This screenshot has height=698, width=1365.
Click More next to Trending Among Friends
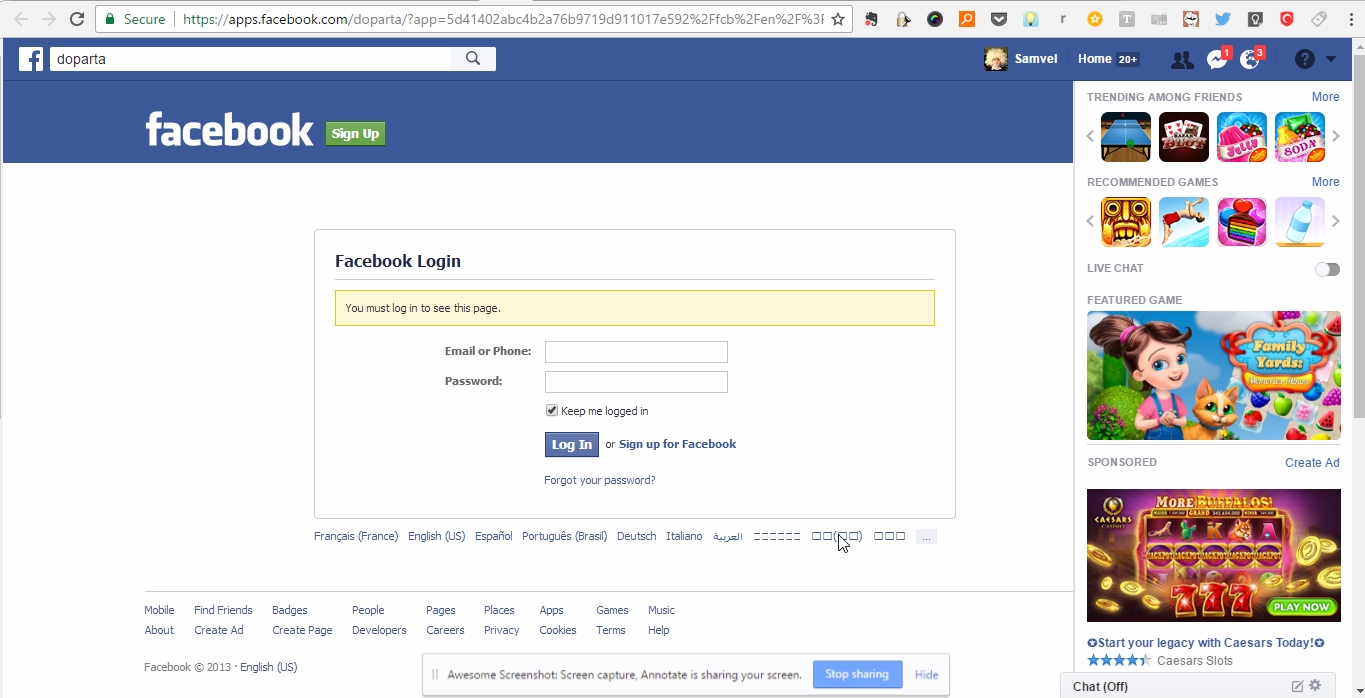tap(1325, 97)
